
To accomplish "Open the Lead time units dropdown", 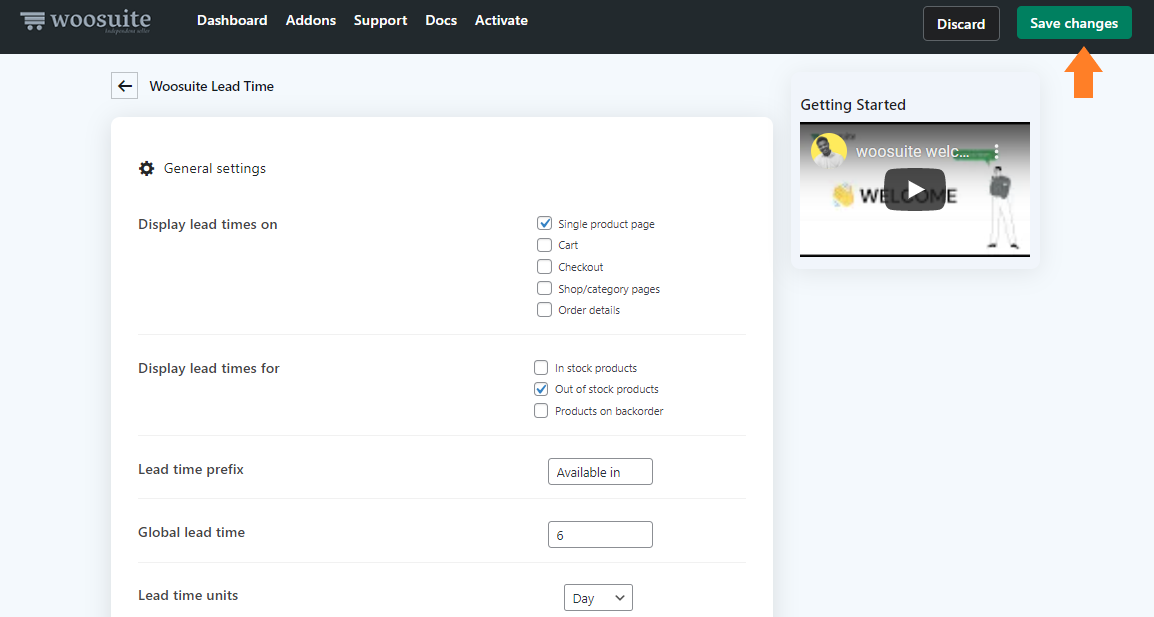I will coord(598,598).
